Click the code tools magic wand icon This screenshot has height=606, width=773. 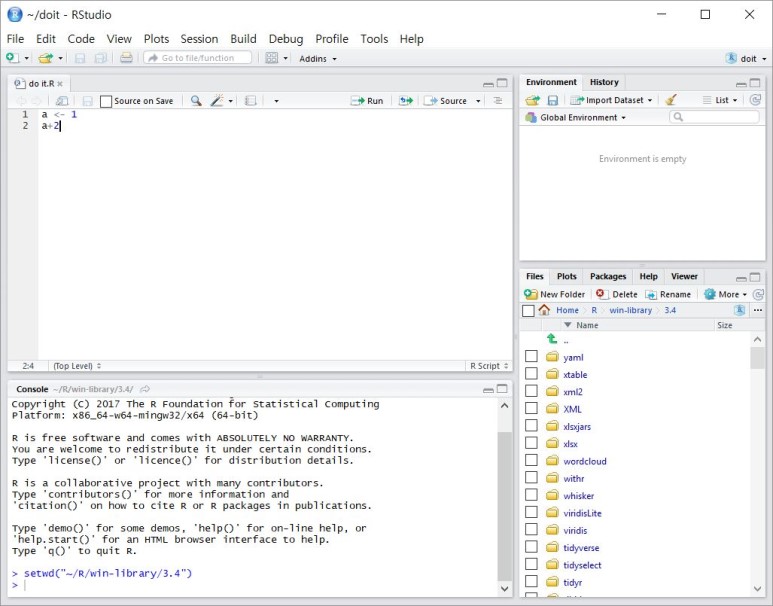point(217,101)
